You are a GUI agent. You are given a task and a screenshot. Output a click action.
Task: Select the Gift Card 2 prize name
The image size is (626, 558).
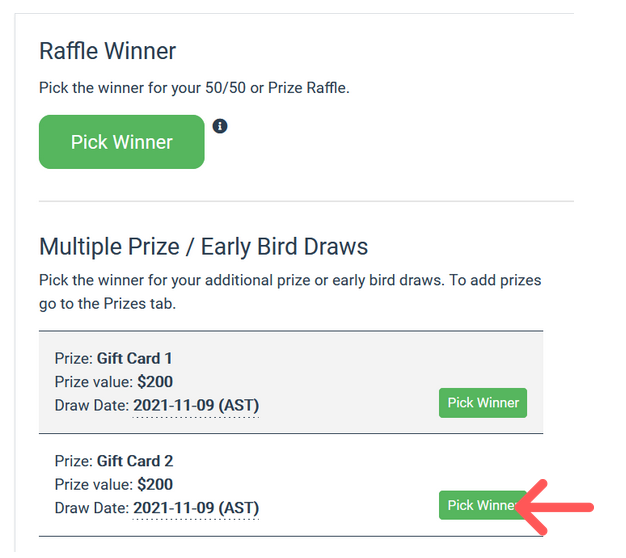135,461
